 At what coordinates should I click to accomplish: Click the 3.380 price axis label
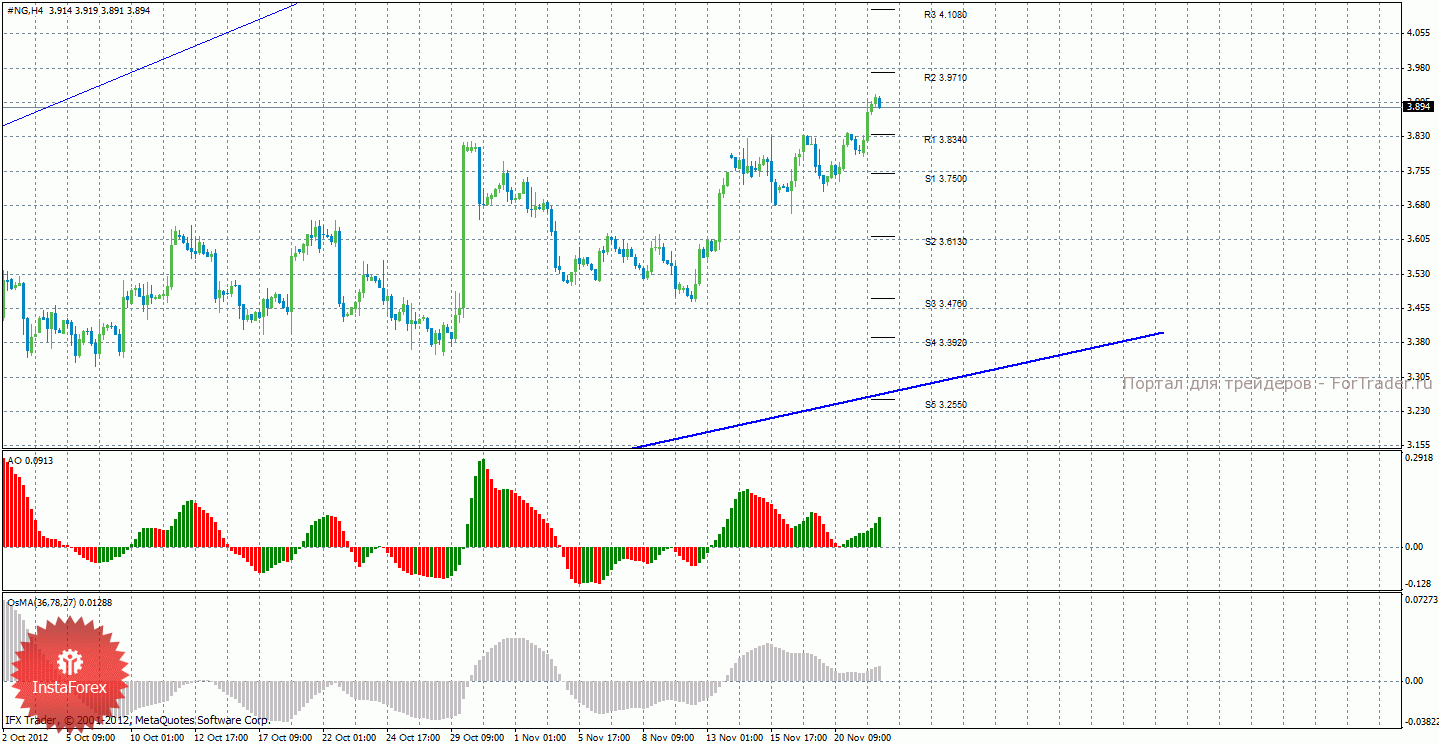click(1419, 342)
